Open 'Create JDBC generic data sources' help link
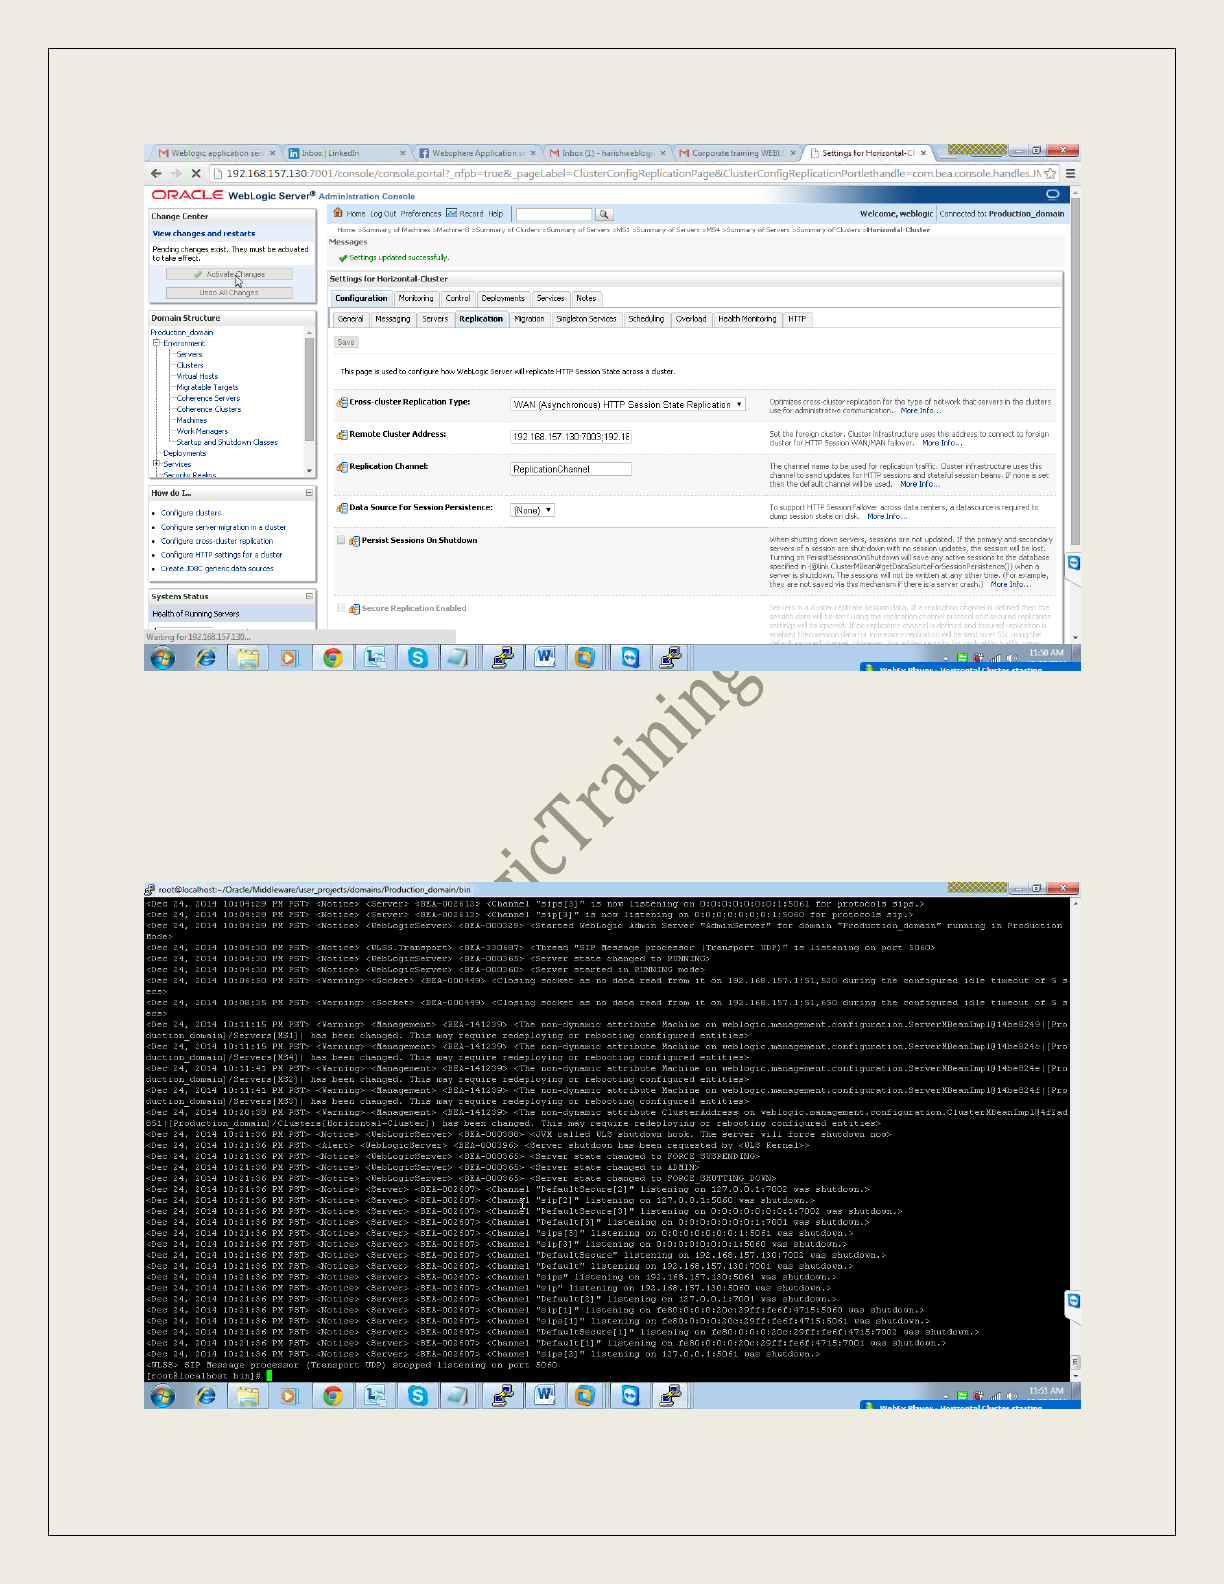Image resolution: width=1224 pixels, height=1584 pixels. tap(217, 568)
